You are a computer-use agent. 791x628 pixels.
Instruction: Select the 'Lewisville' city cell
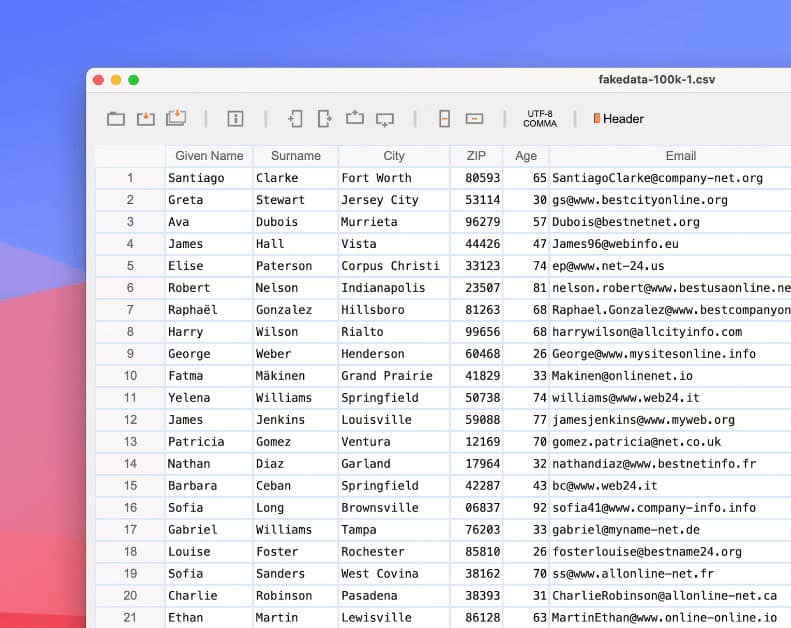394,617
